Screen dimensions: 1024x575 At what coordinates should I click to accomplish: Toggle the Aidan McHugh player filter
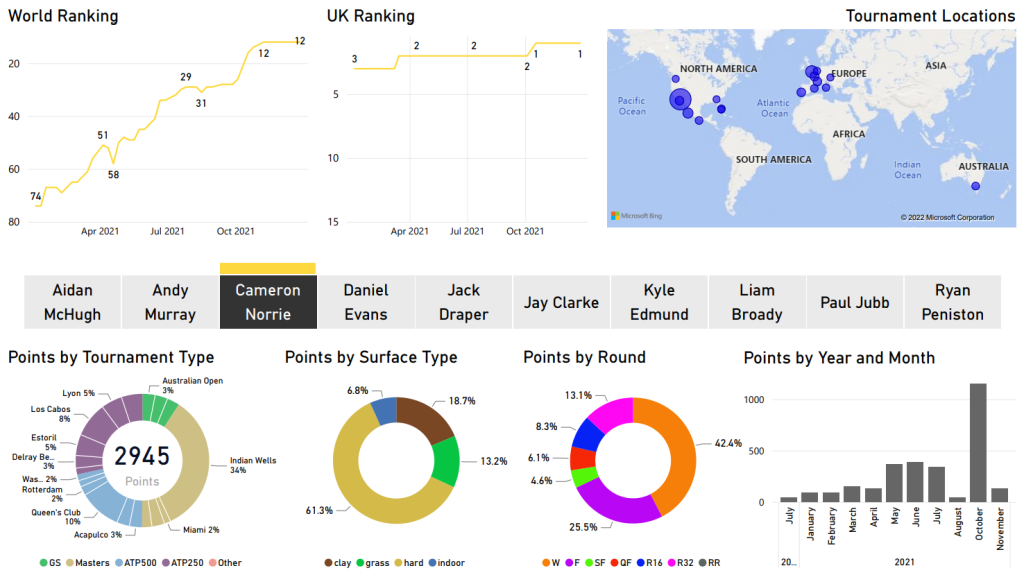[x=73, y=302]
